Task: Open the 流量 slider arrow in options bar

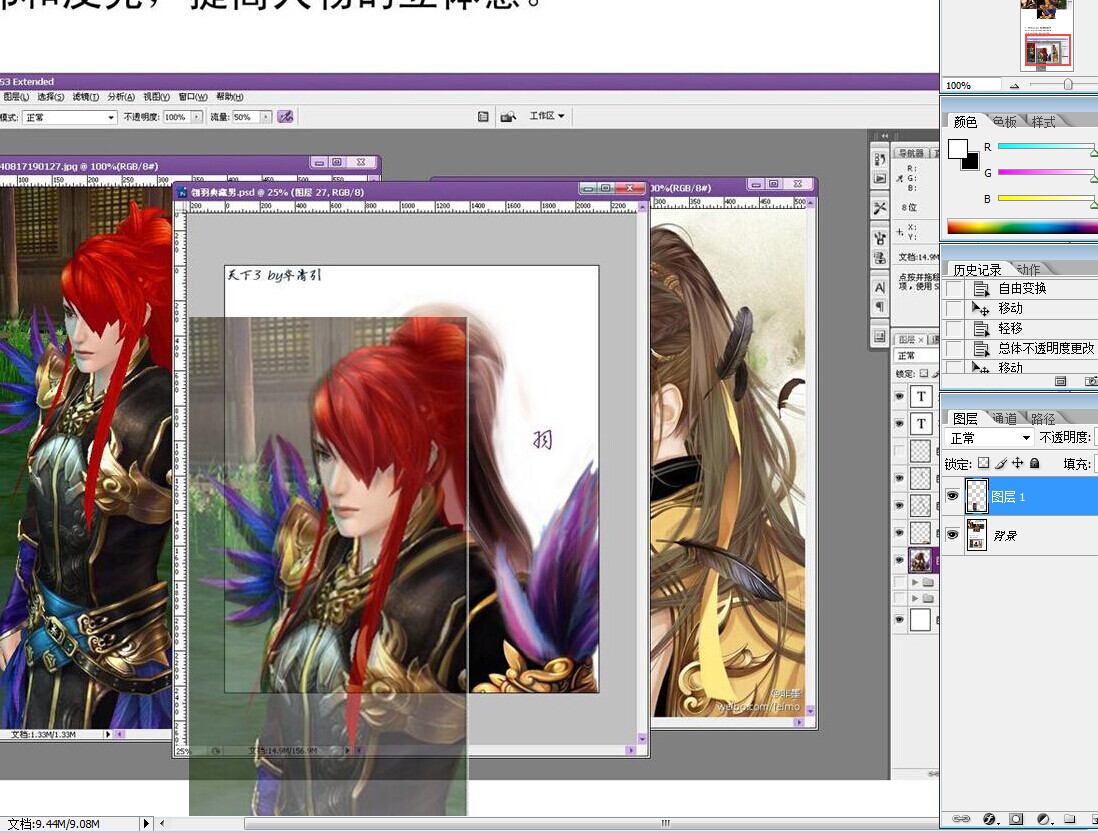Action: pos(266,117)
